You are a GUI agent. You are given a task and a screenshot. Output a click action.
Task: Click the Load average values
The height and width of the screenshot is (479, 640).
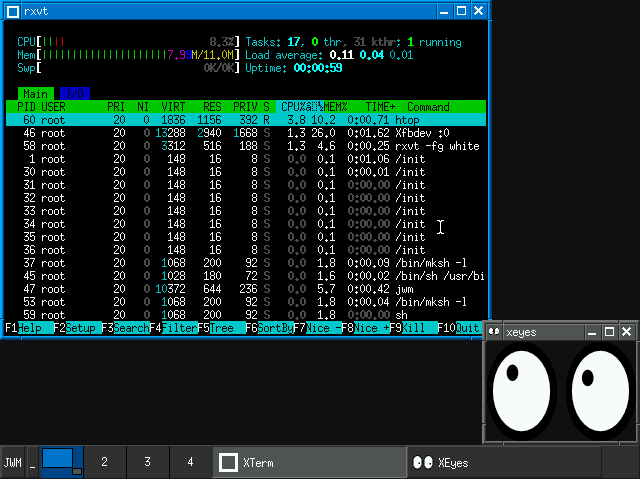[371, 55]
